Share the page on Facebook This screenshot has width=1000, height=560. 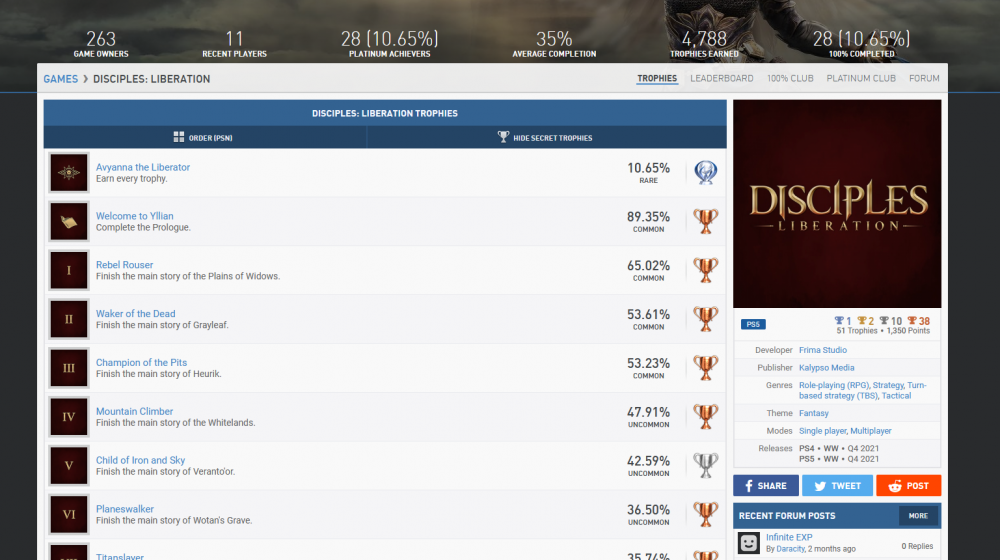tap(765, 486)
